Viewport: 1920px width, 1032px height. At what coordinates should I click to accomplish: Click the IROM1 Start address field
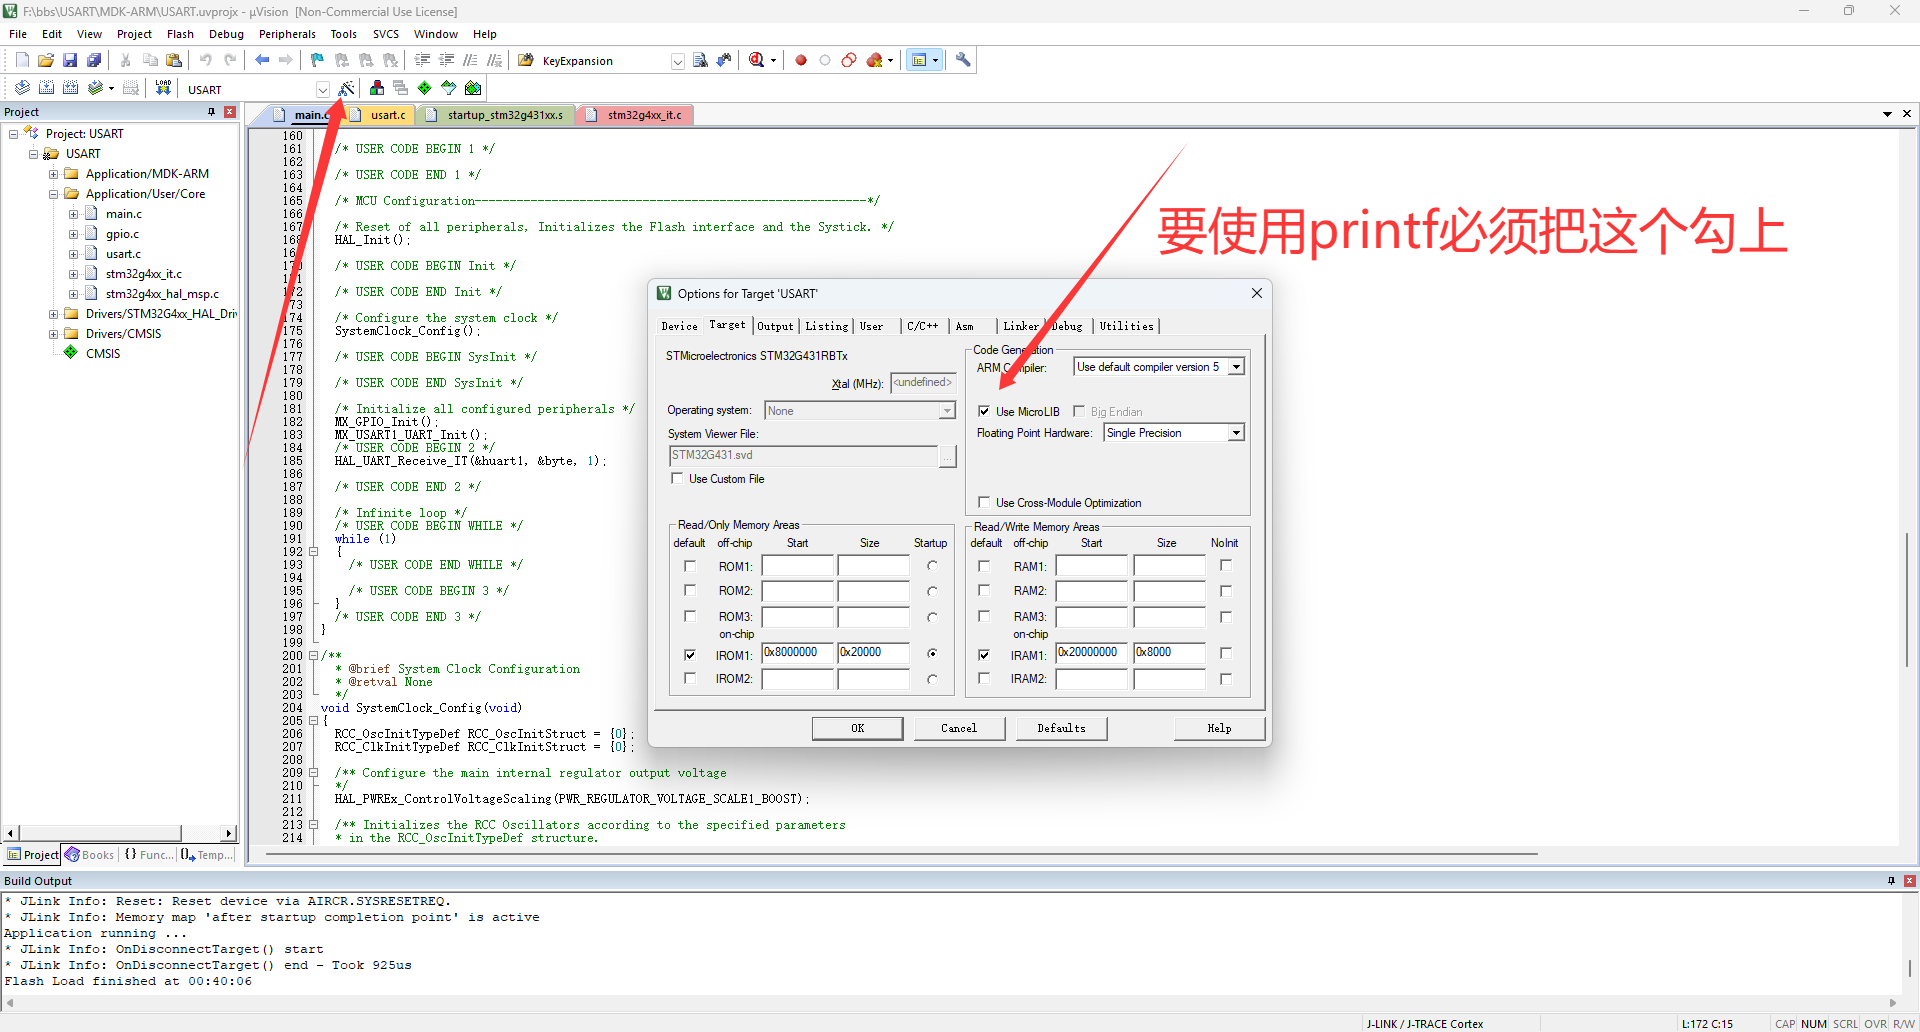coord(797,653)
